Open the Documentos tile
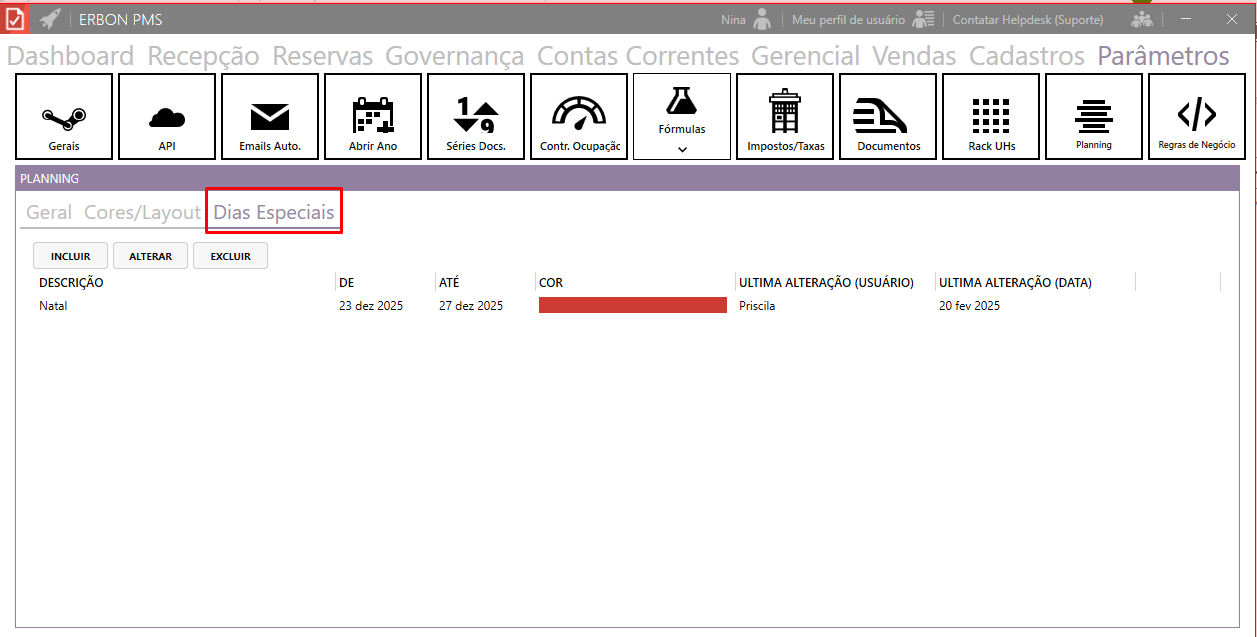Screen dimensions: 1257x637 coord(888,117)
